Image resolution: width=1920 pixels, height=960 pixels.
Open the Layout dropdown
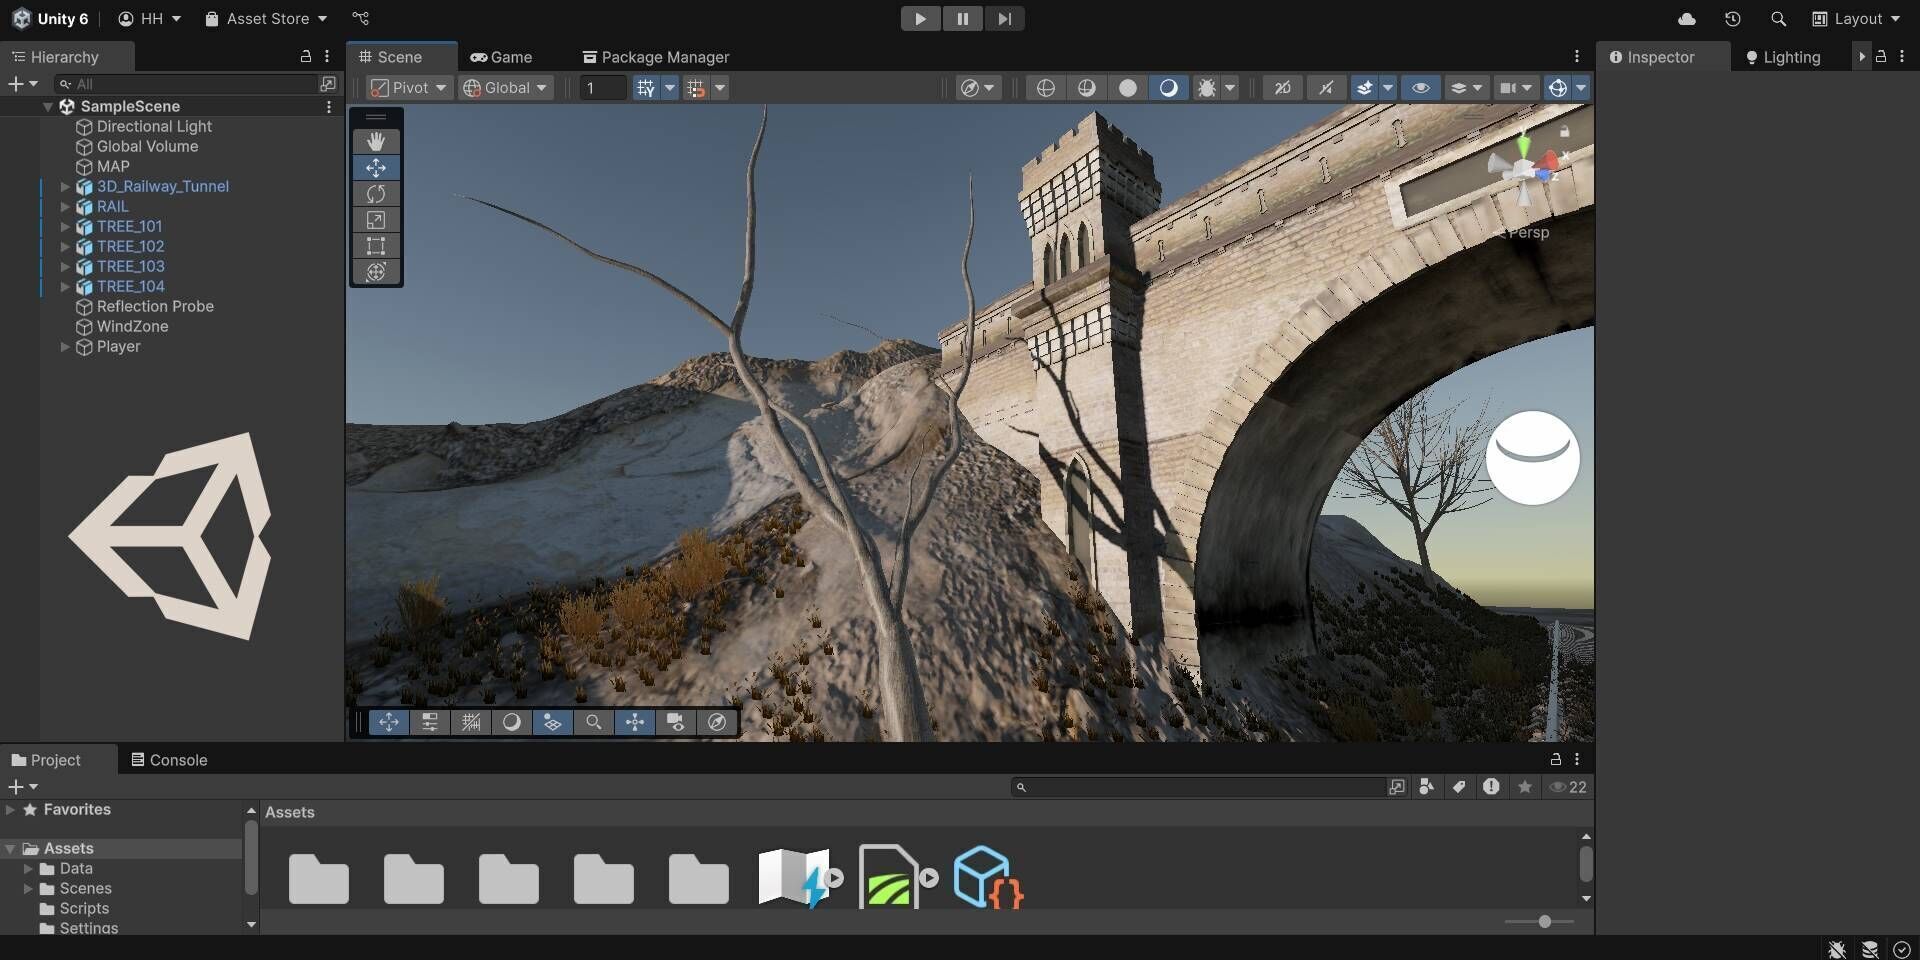tap(1856, 19)
